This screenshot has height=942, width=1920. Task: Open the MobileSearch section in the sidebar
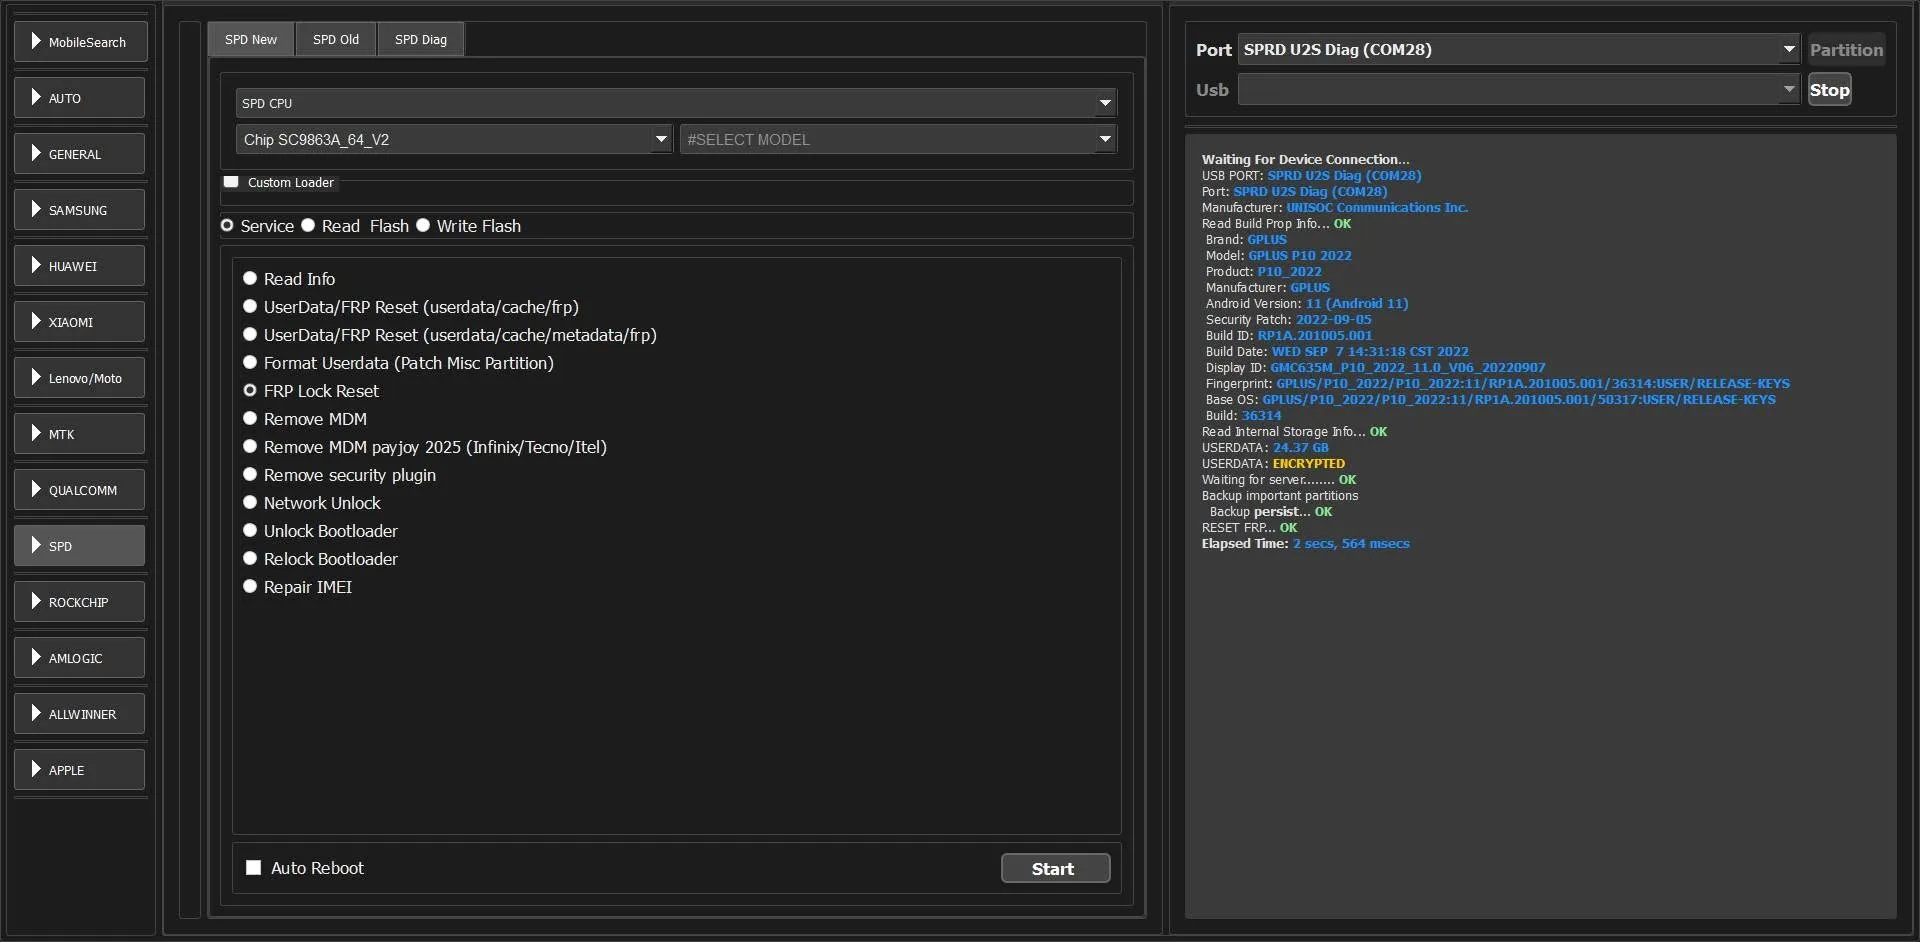click(81, 42)
